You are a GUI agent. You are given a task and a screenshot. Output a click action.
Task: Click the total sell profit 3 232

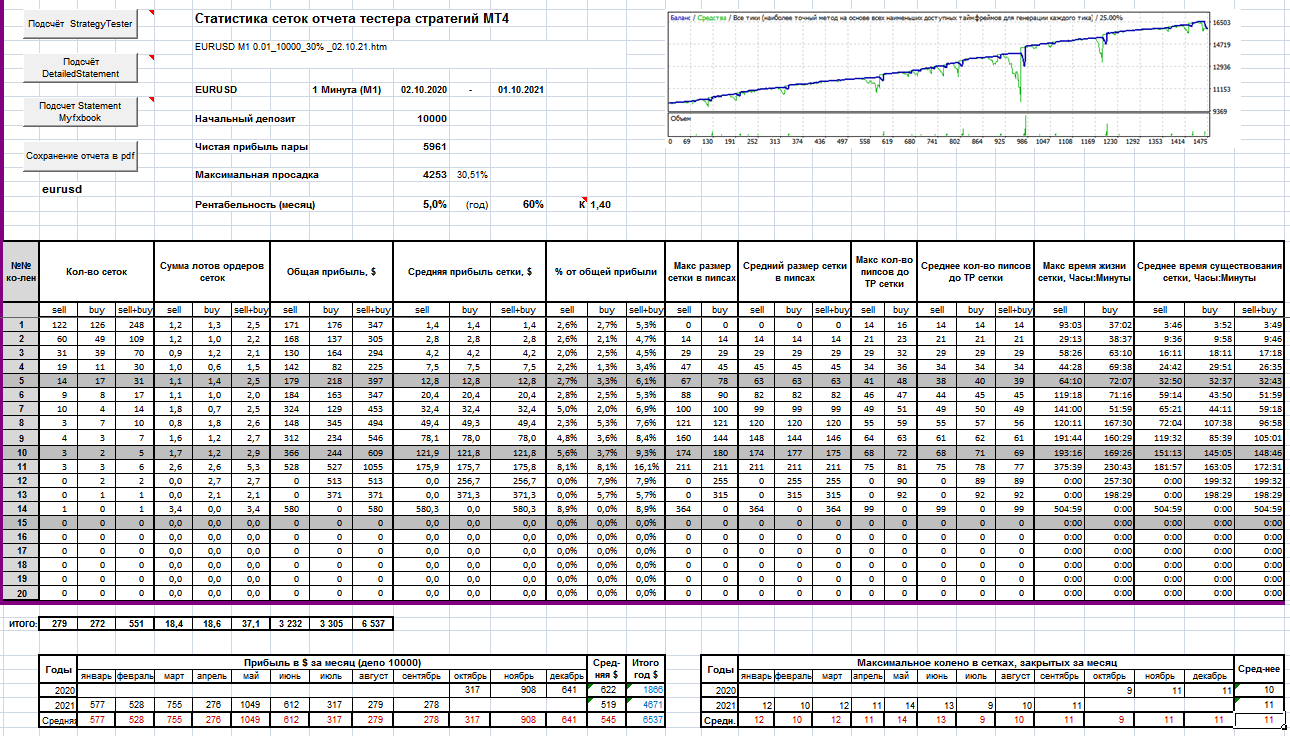tap(292, 624)
